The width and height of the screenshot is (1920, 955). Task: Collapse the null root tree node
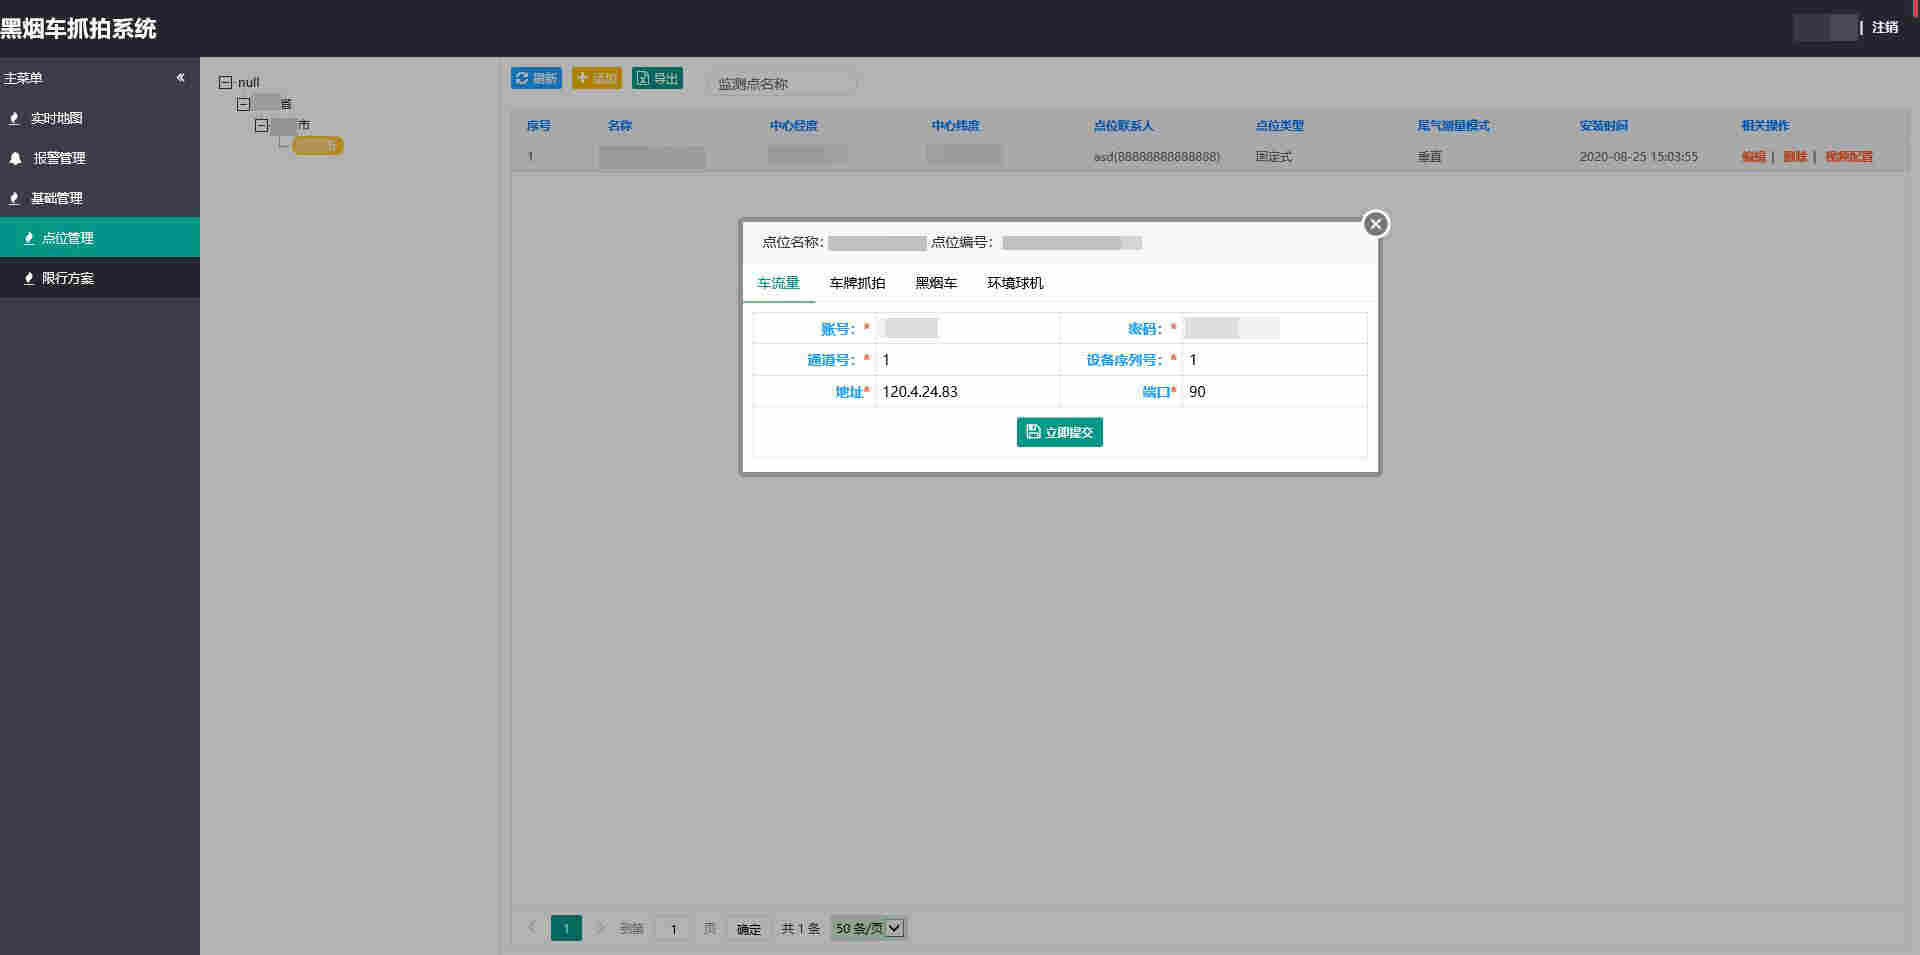(x=225, y=83)
